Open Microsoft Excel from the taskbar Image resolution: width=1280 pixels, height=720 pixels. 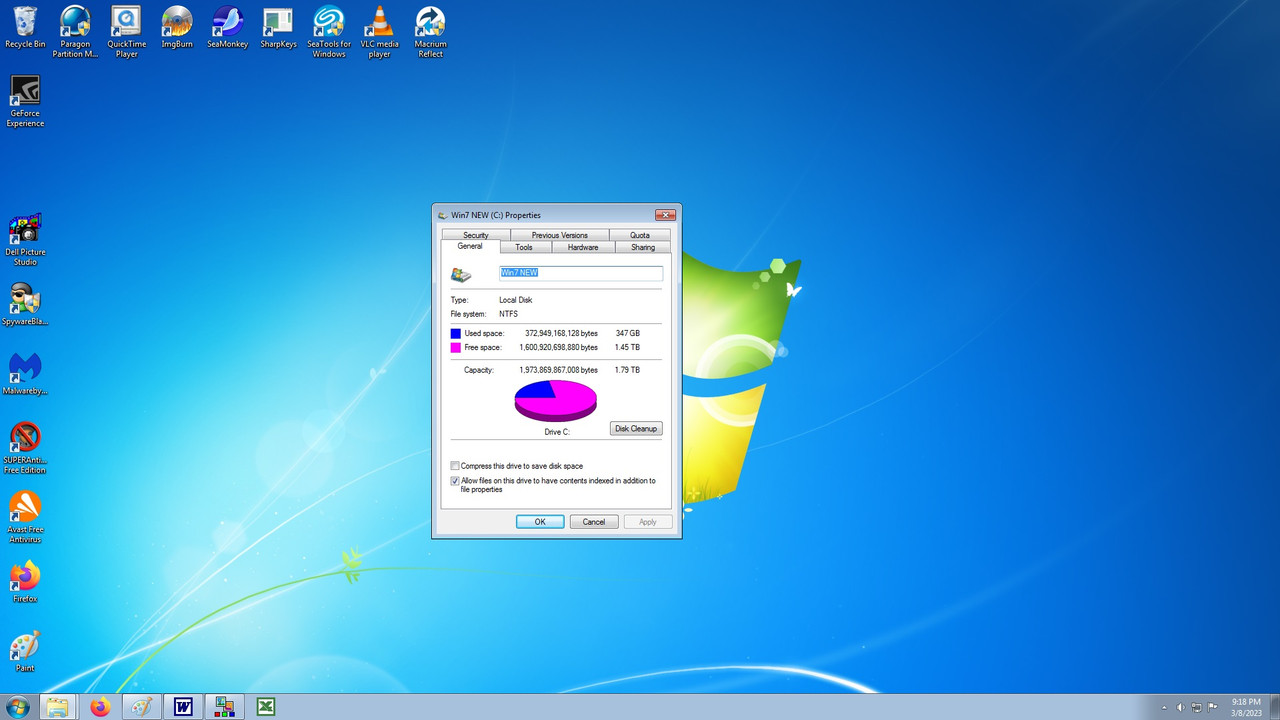(266, 707)
